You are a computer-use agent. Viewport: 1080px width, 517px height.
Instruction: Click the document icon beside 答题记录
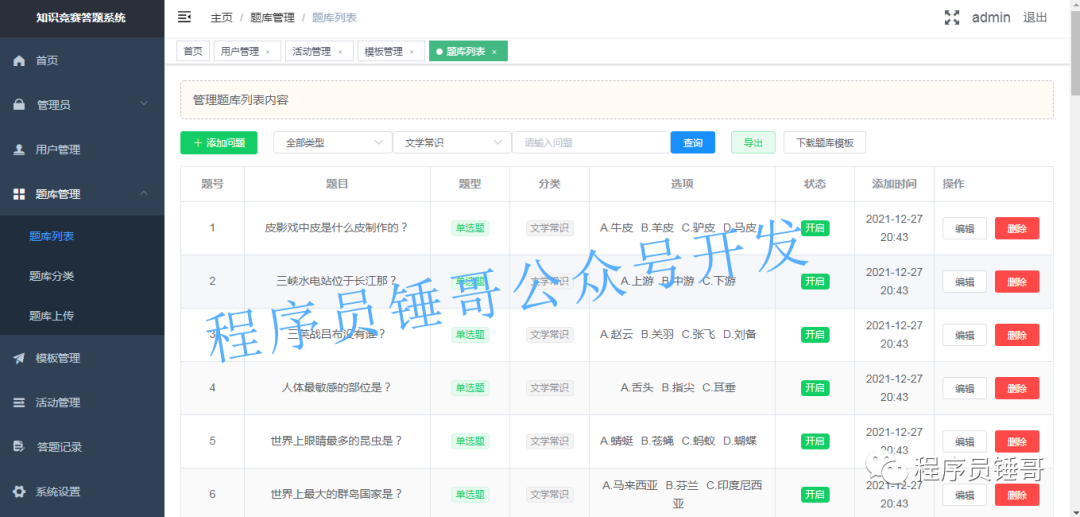(x=19, y=447)
